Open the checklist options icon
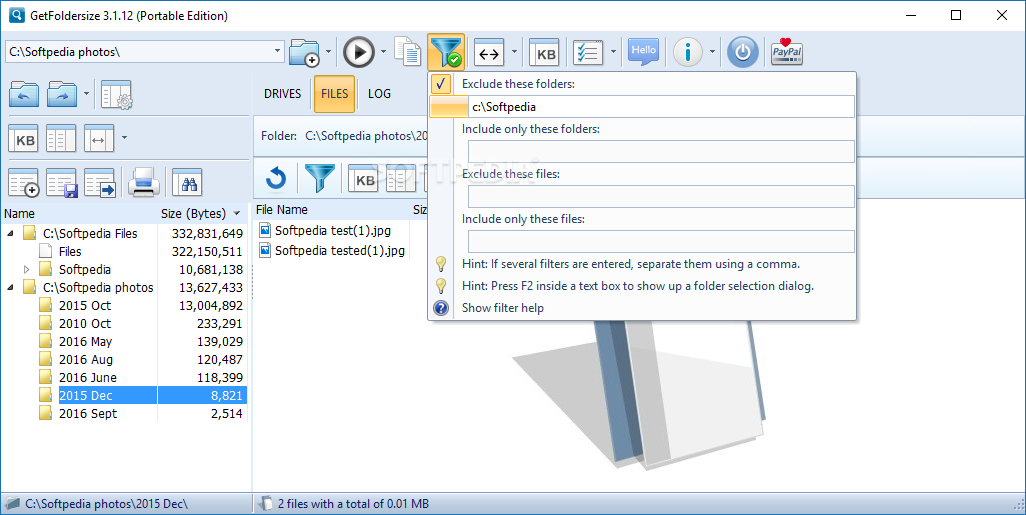 588,52
